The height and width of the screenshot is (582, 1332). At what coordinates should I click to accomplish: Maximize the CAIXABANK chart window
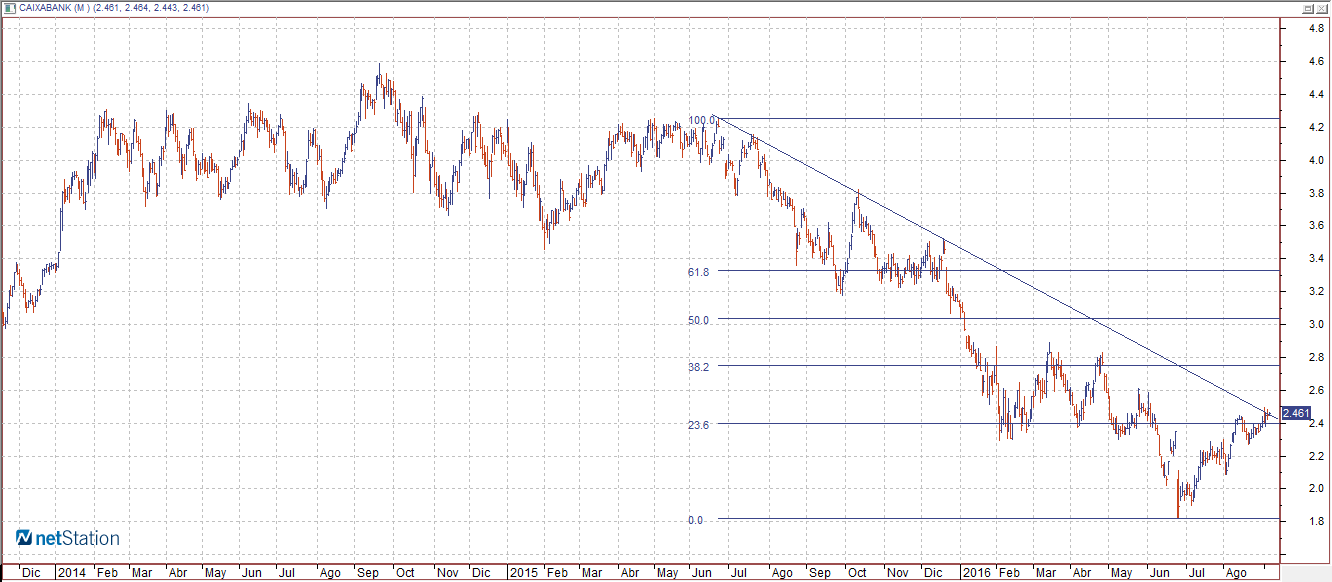[x=1308, y=8]
